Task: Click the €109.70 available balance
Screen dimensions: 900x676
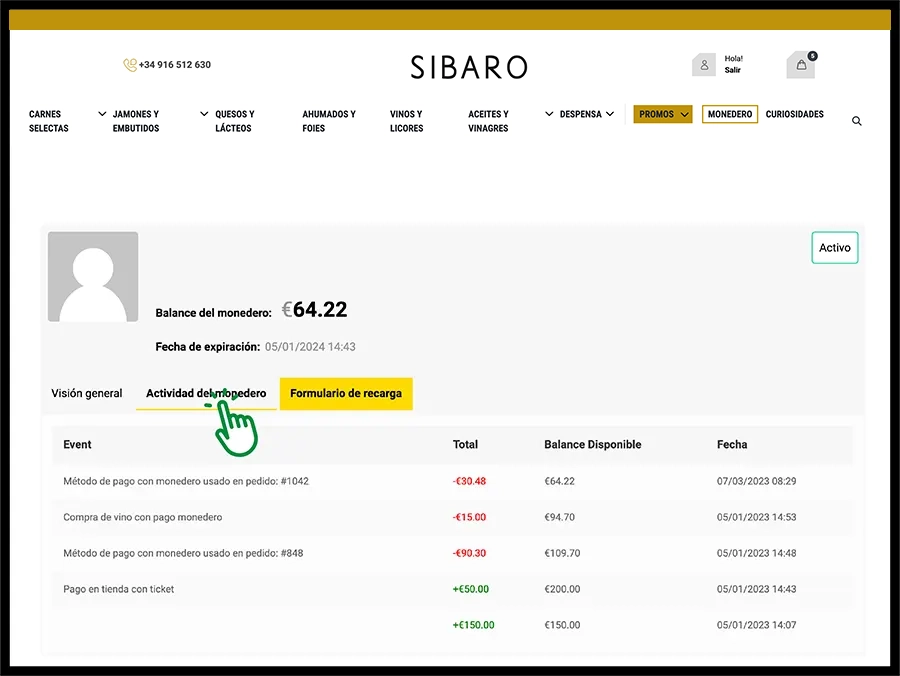Action: tap(562, 553)
